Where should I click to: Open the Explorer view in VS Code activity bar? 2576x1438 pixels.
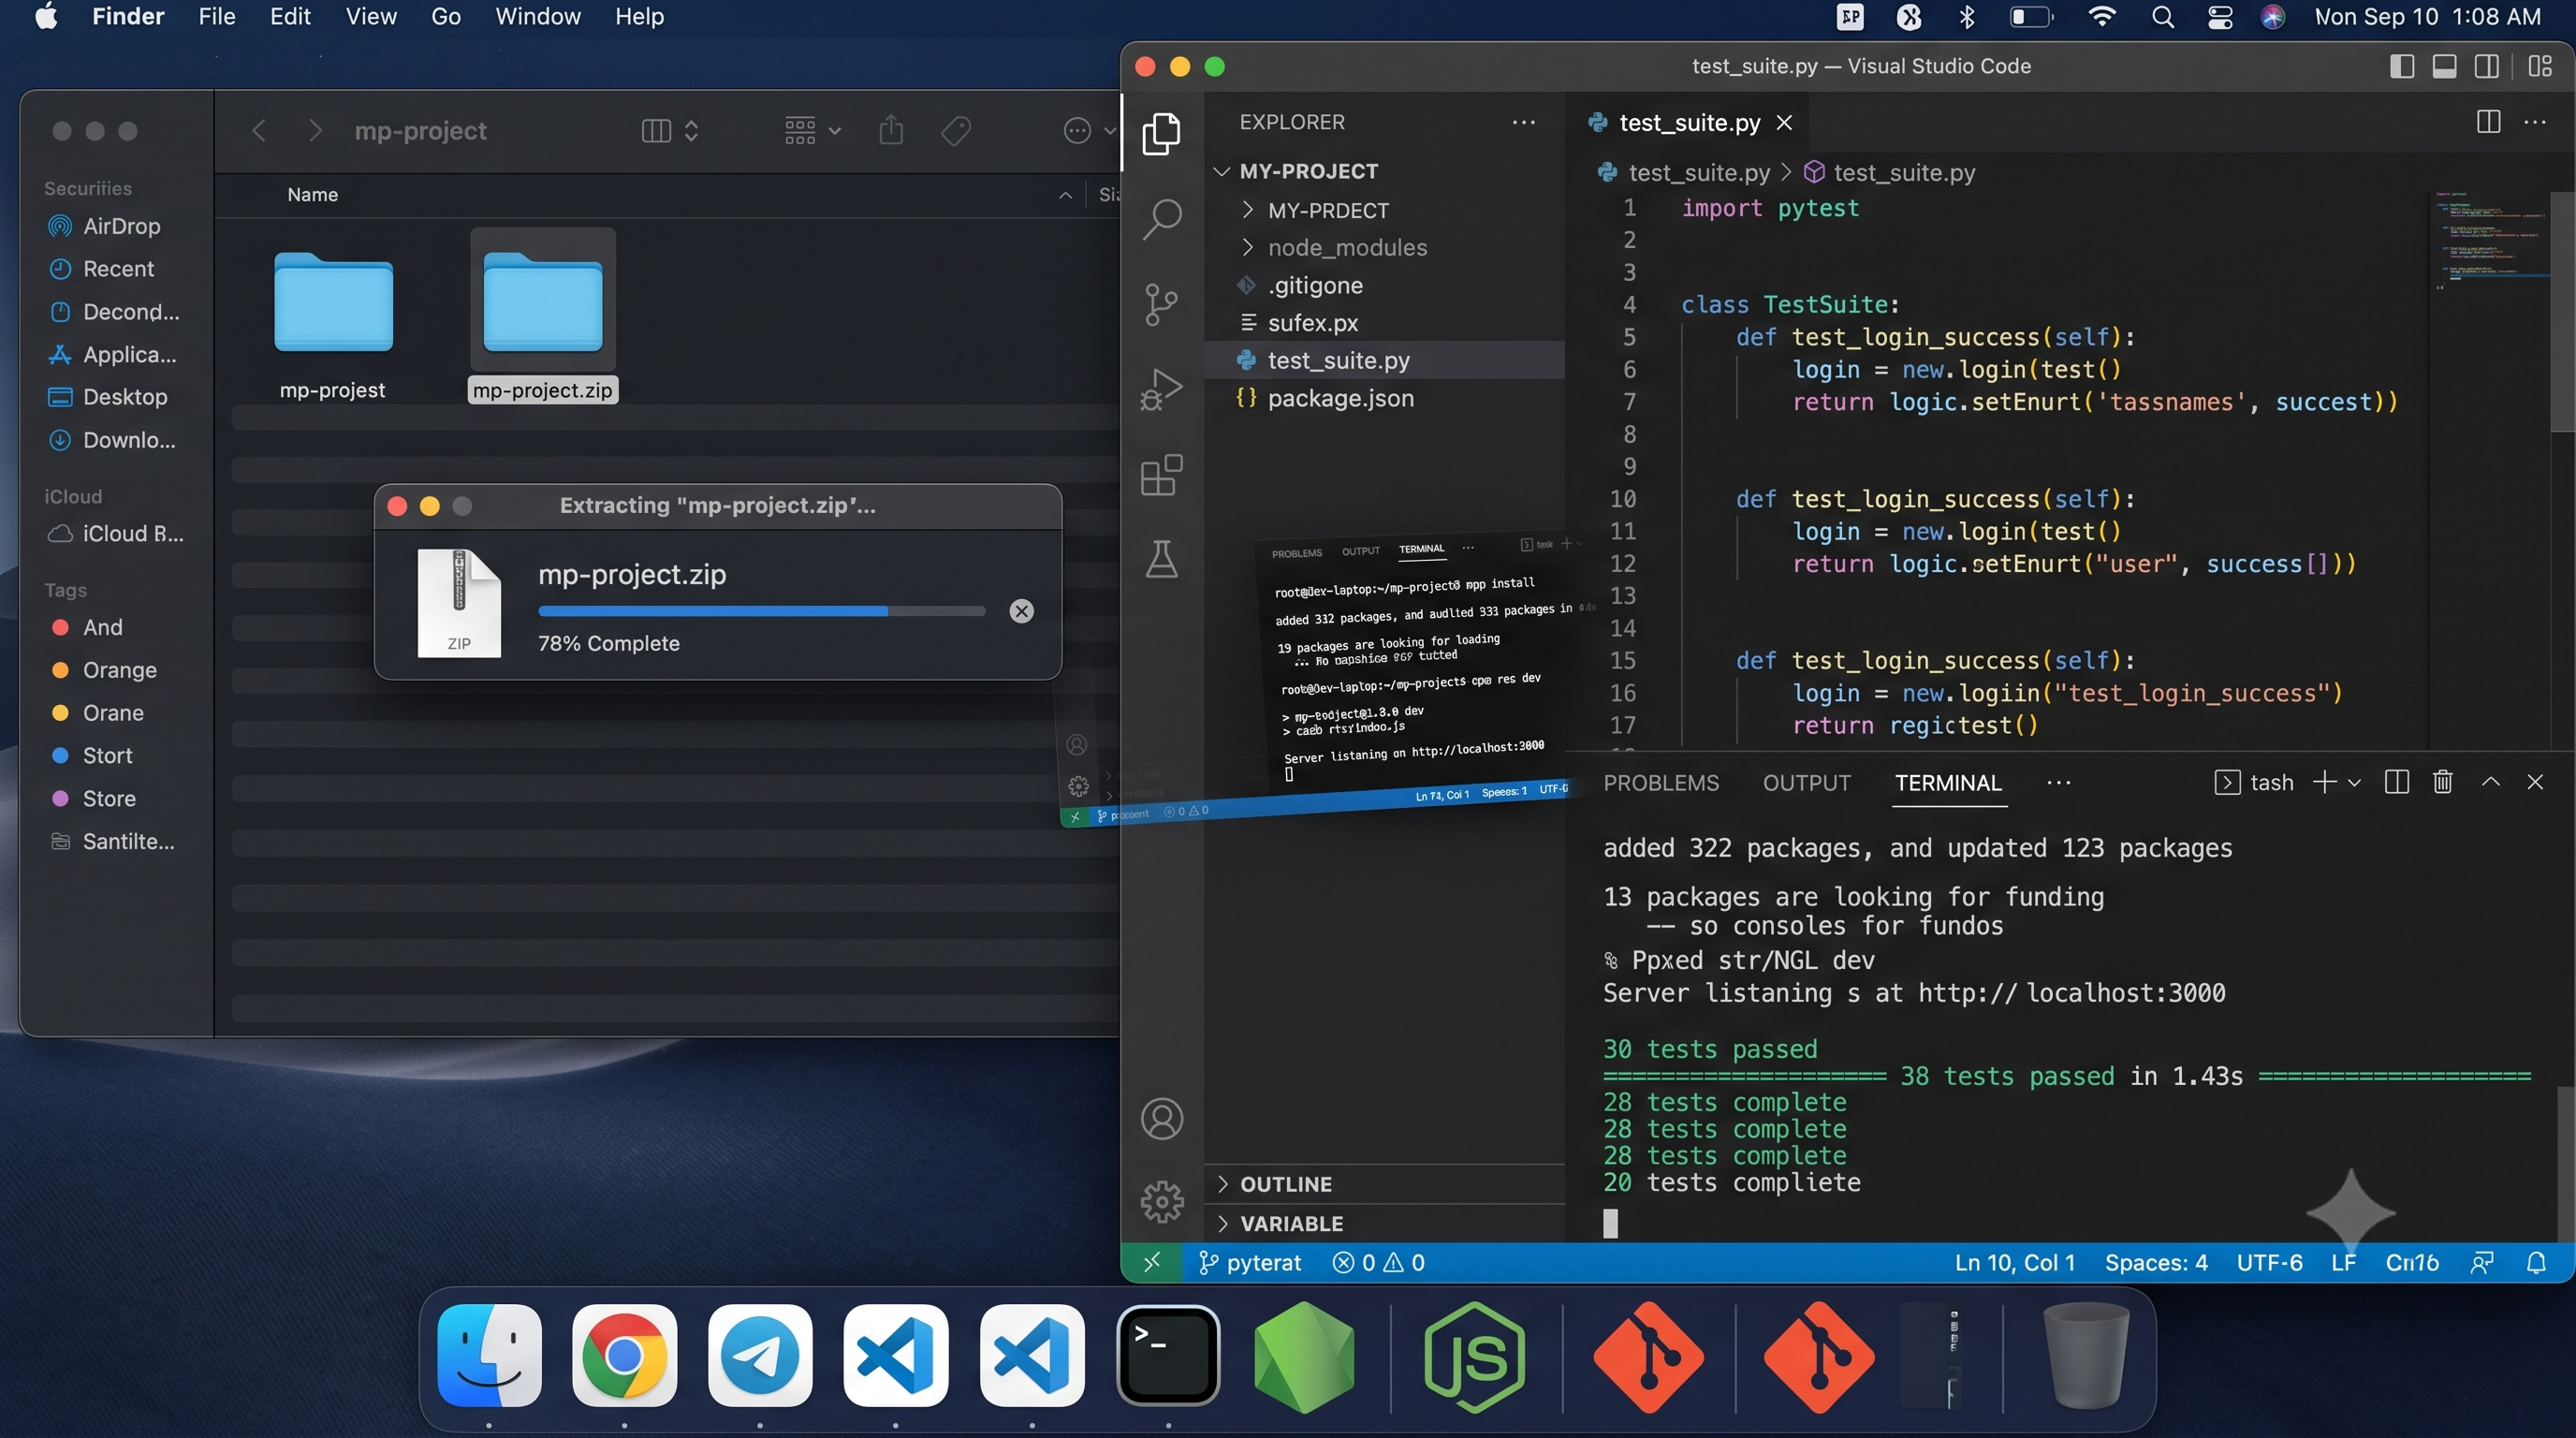click(1161, 134)
